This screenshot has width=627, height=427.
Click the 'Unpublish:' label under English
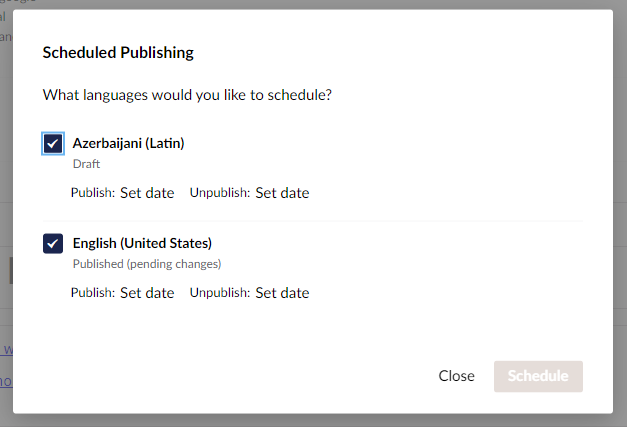coord(219,293)
